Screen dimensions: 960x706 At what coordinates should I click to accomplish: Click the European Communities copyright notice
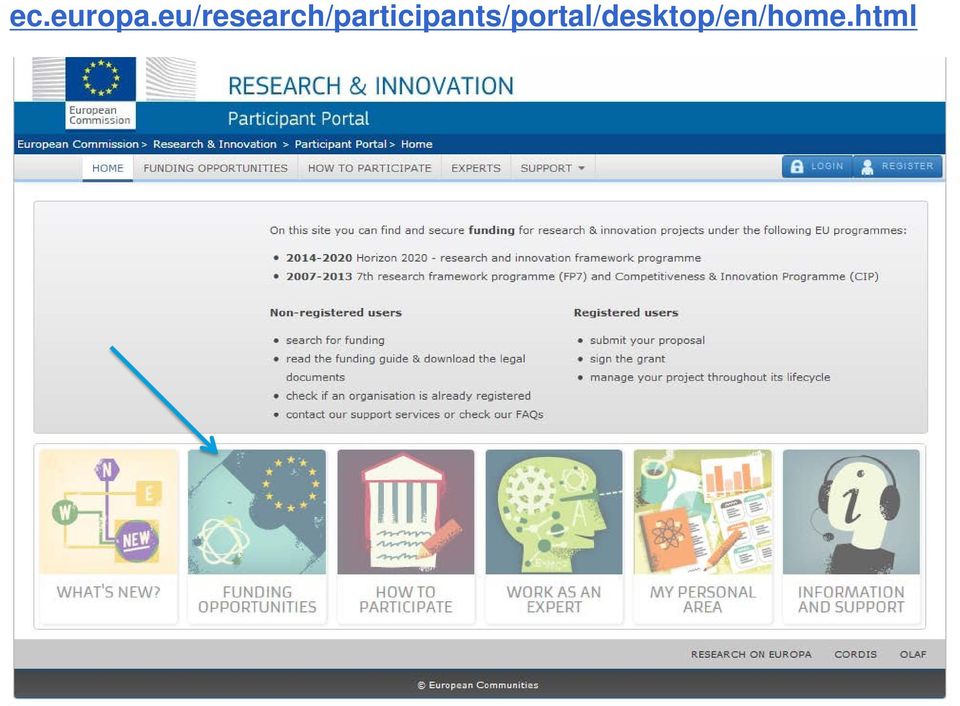[478, 685]
